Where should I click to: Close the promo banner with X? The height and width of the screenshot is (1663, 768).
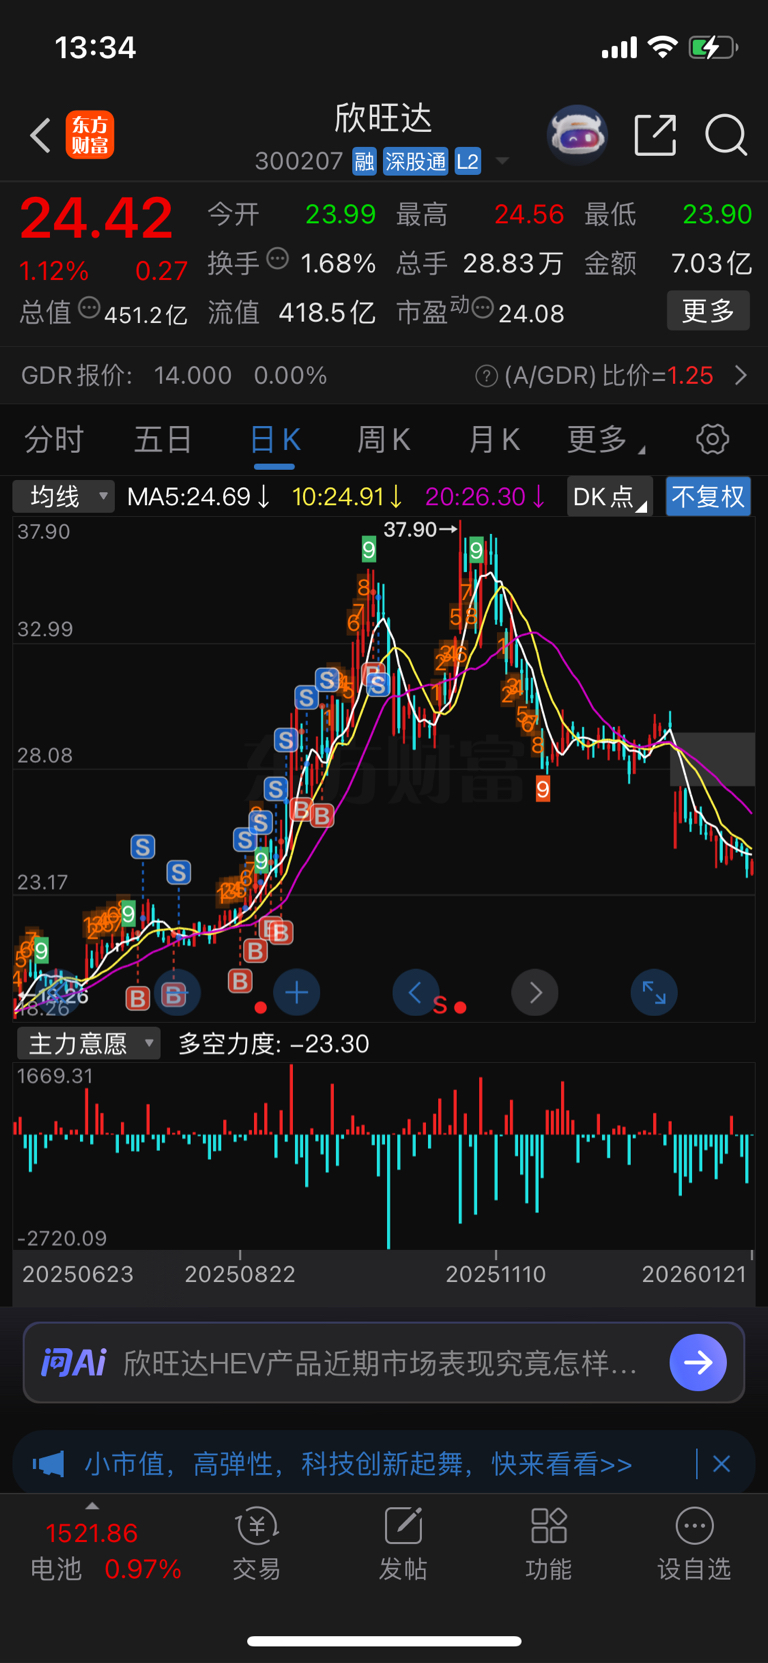(x=721, y=1465)
